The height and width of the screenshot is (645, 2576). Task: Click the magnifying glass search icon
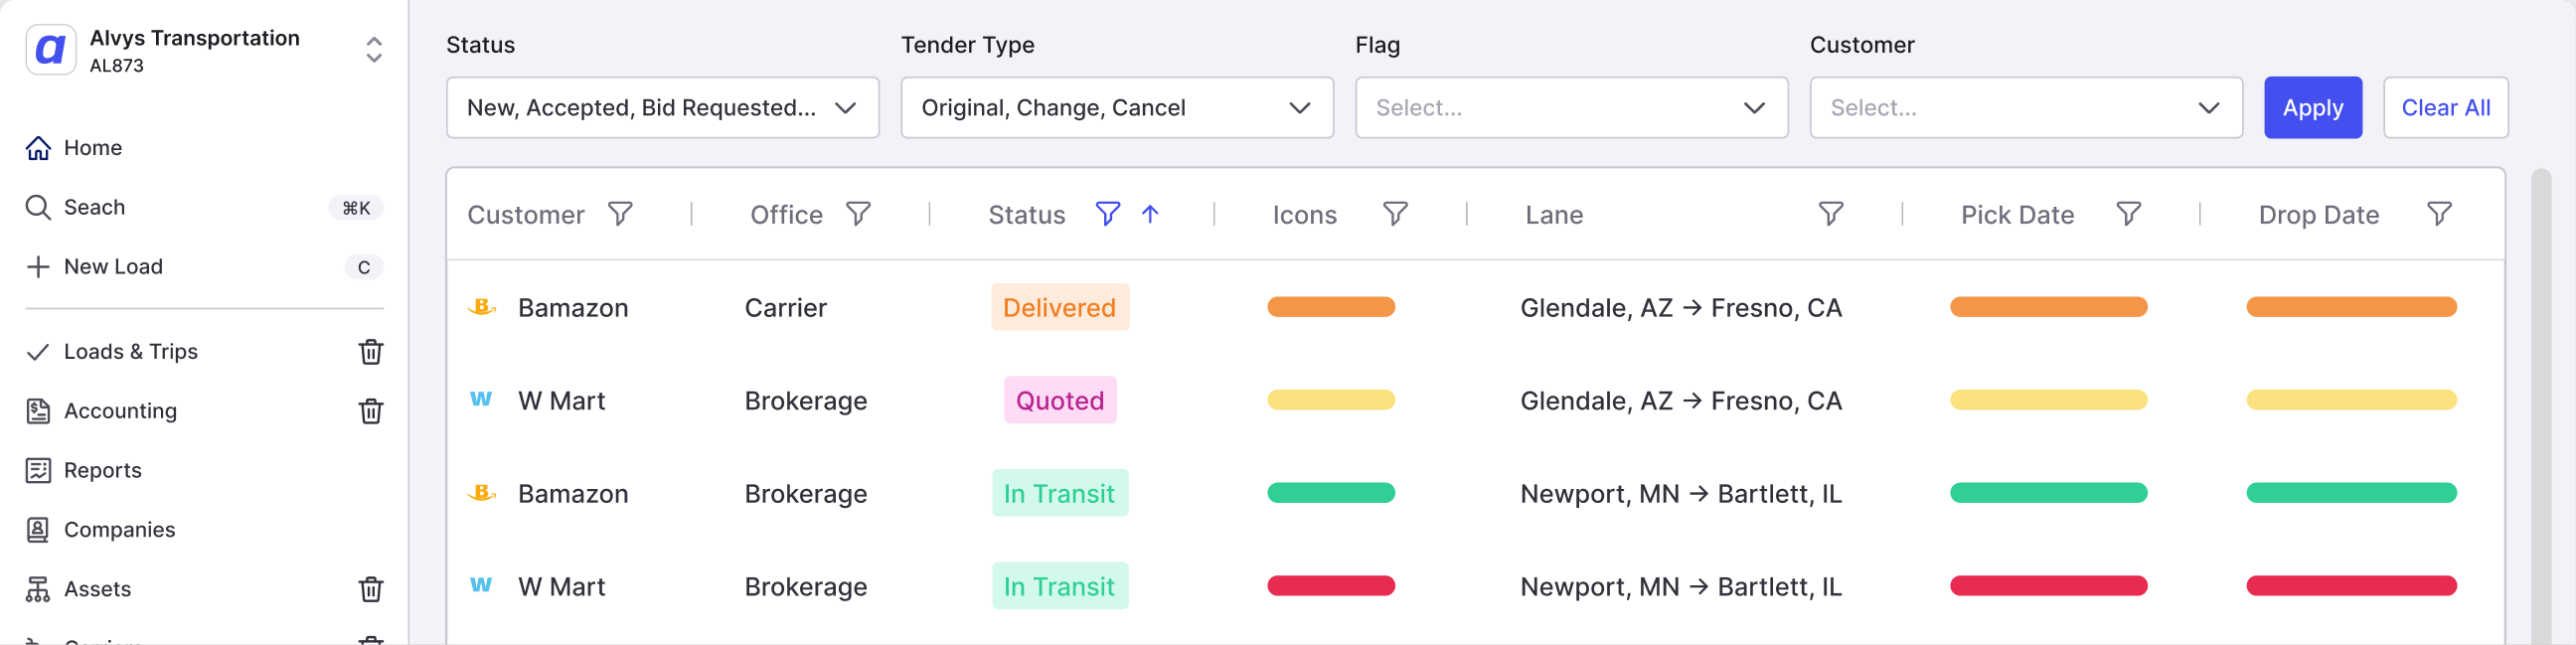click(x=38, y=207)
